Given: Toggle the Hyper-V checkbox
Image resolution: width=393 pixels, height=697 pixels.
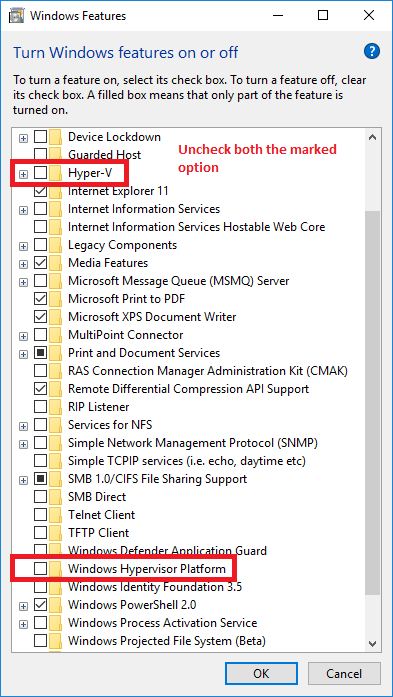Looking at the screenshot, I should tap(40, 173).
